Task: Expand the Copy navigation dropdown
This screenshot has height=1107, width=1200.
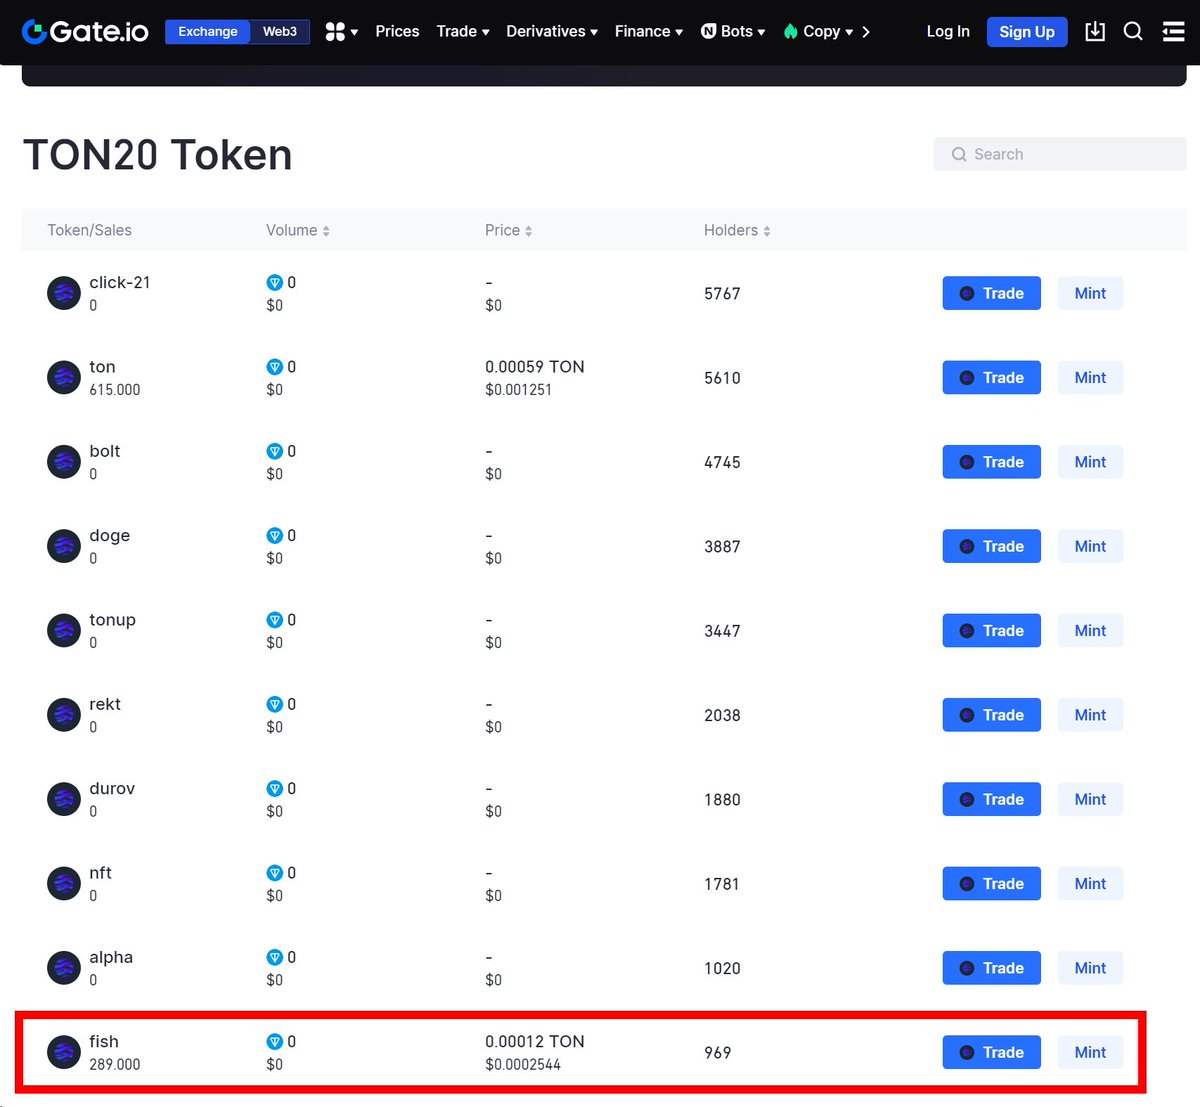Action: 819,32
